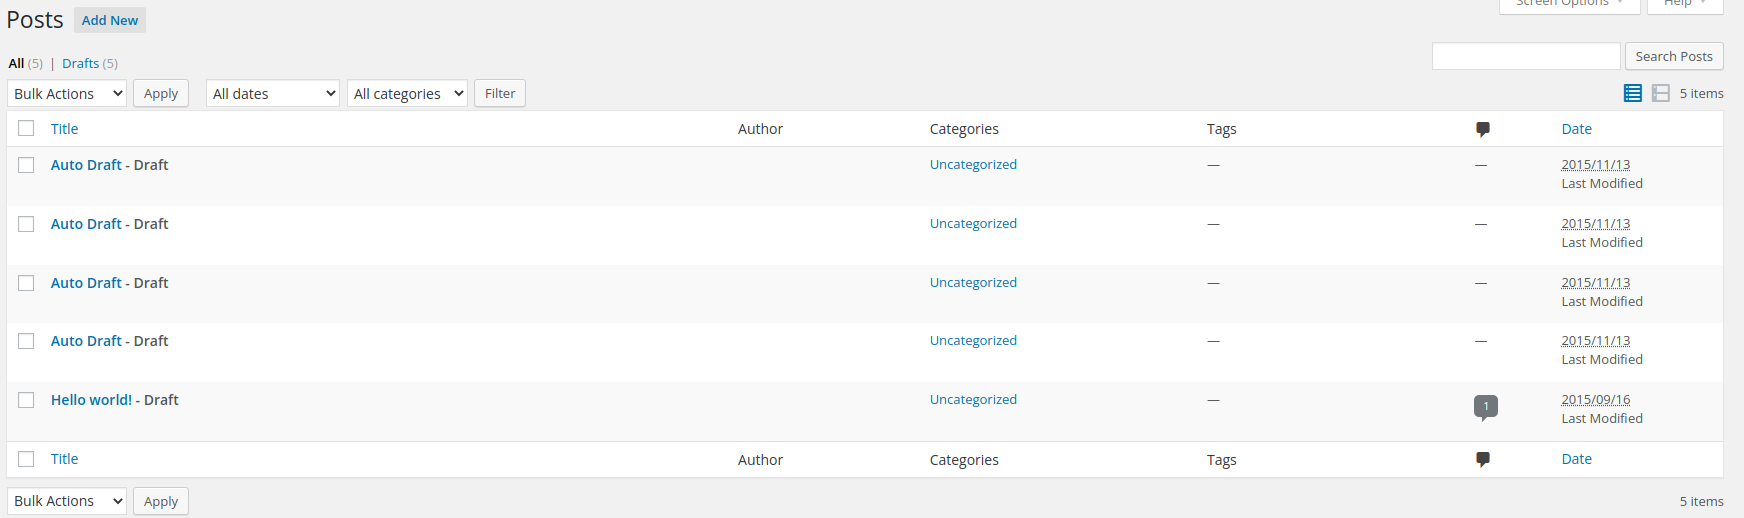This screenshot has width=1744, height=518.
Task: Open the Hello world! post title link
Action: [91, 400]
